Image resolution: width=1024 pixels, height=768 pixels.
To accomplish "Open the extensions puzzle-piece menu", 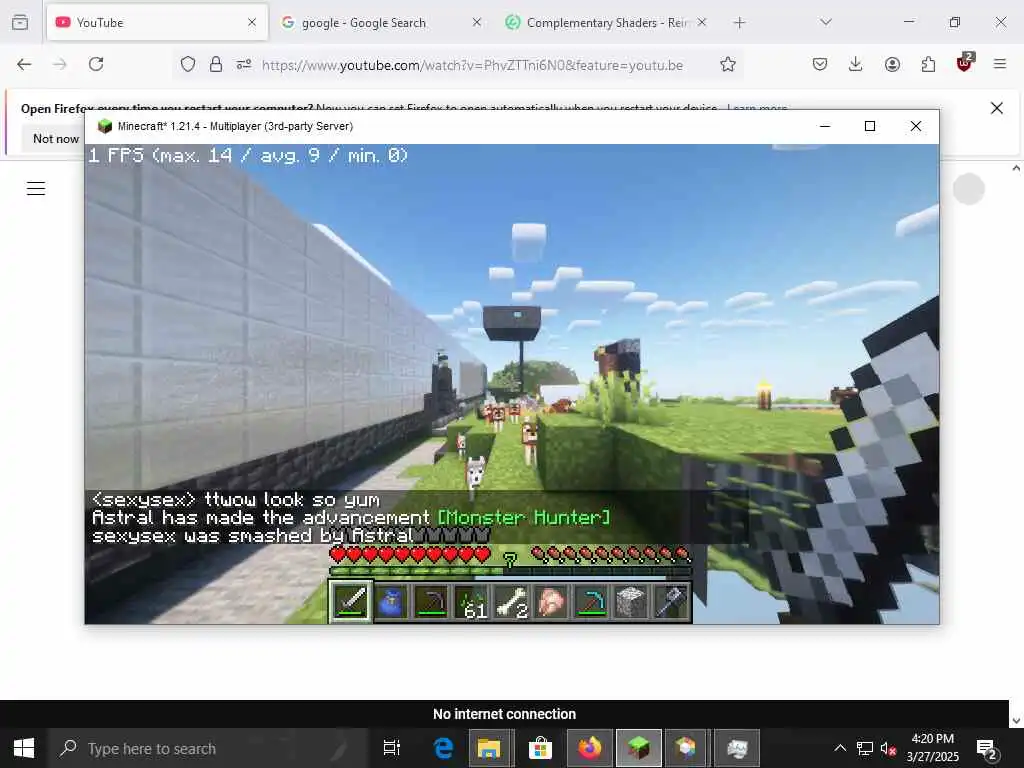I will pyautogui.click(x=928, y=64).
